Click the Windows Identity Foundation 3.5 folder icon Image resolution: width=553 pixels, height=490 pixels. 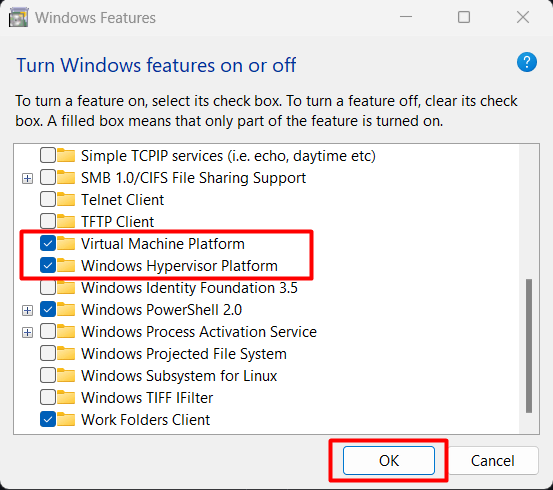pyautogui.click(x=66, y=288)
